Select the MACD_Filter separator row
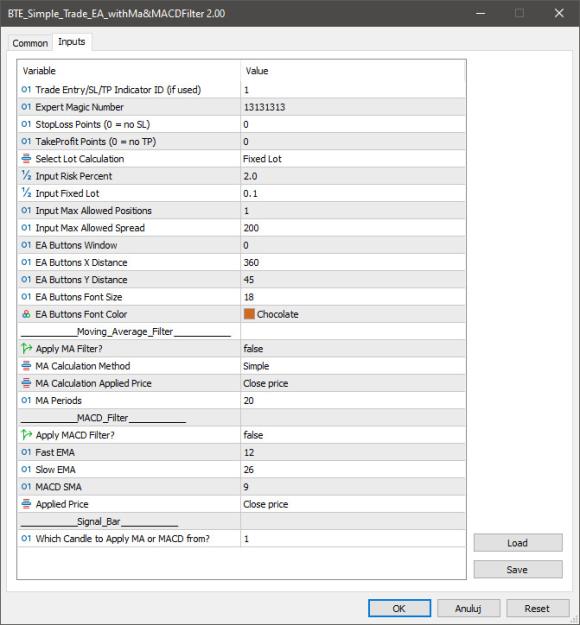Screen dimensions: 580x625 click(241, 418)
